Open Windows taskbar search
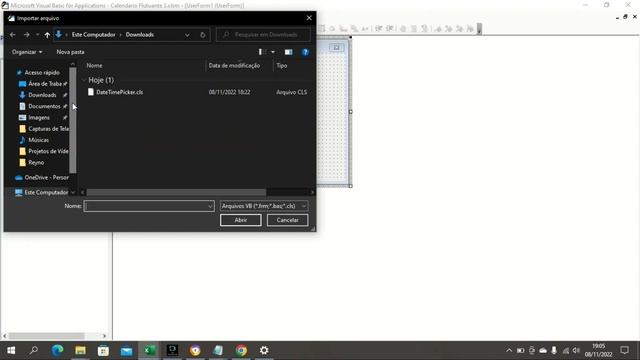Viewport: 640px width, 360px height. 34,350
